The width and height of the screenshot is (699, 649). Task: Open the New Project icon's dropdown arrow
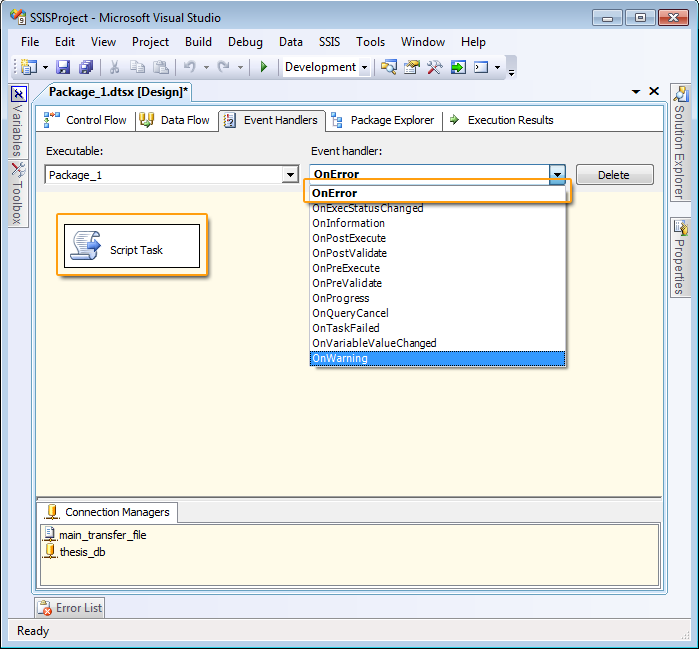click(45, 68)
